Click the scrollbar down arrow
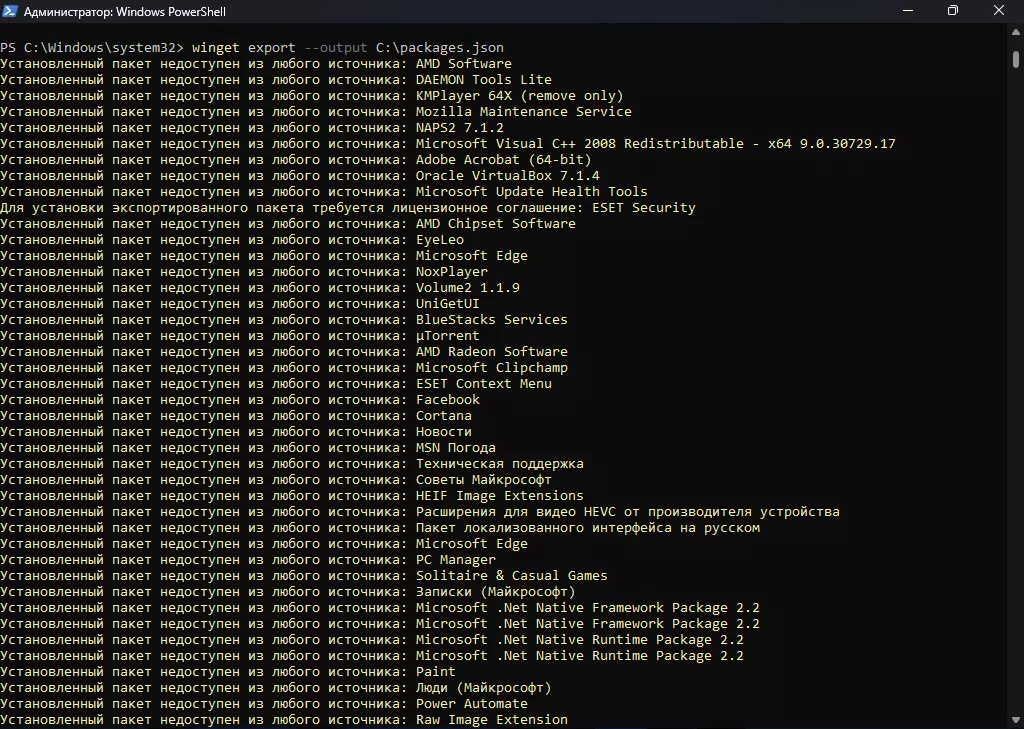Viewport: 1024px width, 729px height. (1016, 720)
